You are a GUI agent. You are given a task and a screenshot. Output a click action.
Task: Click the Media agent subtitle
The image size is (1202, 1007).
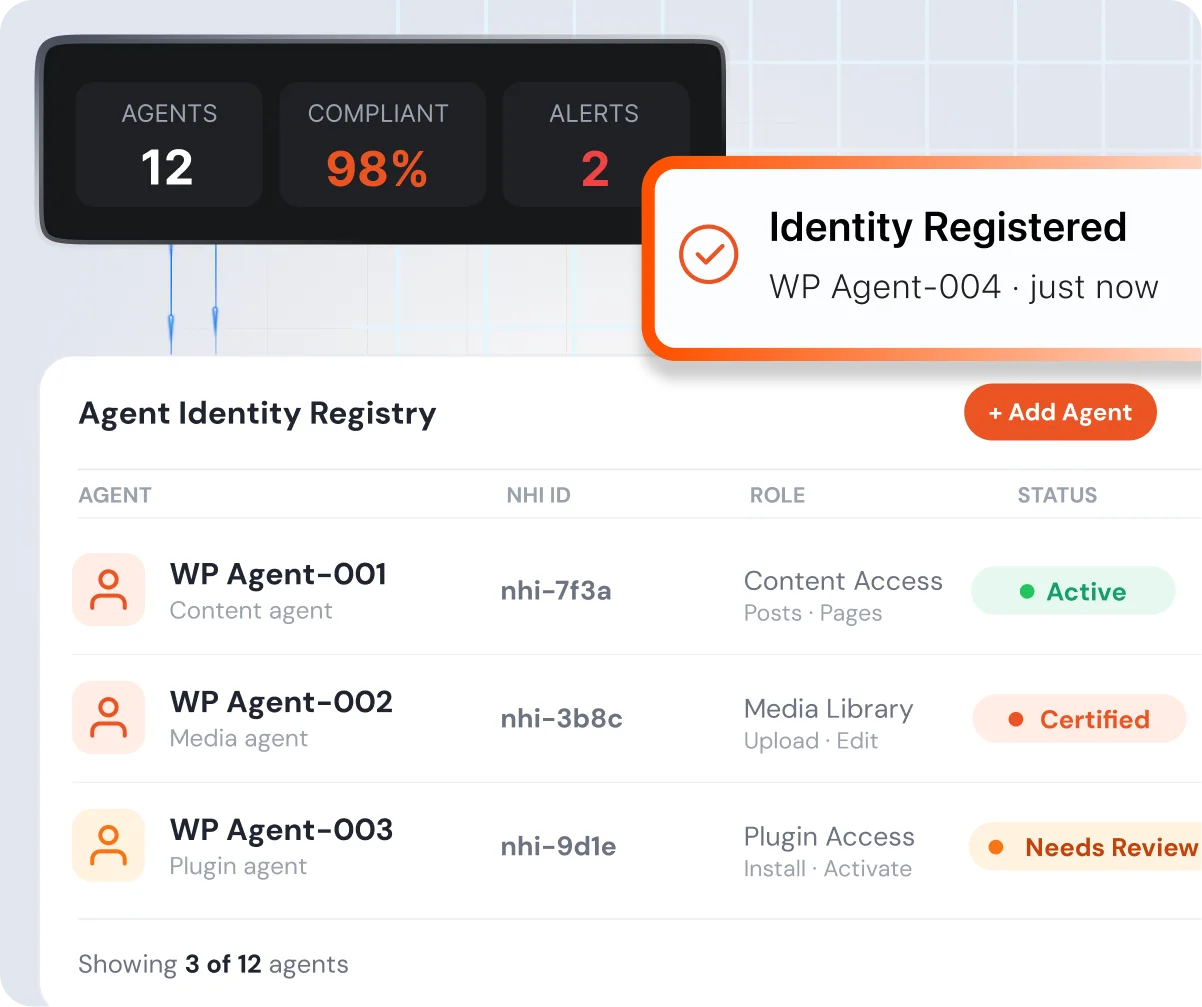click(x=239, y=739)
